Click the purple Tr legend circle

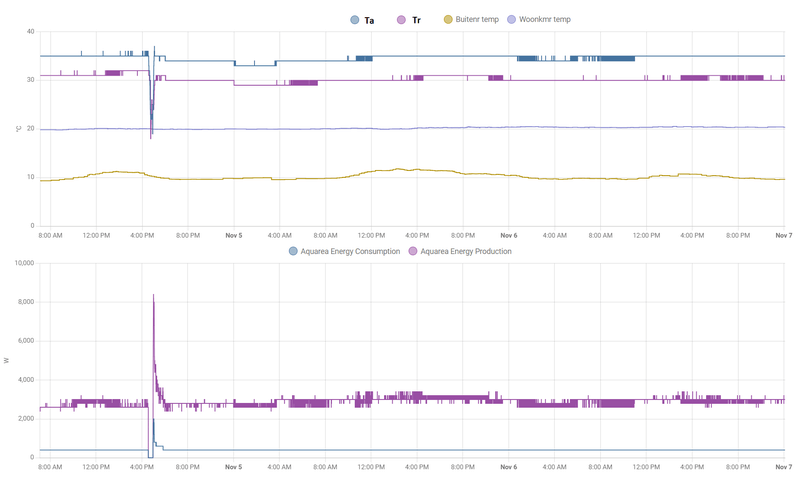click(401, 20)
